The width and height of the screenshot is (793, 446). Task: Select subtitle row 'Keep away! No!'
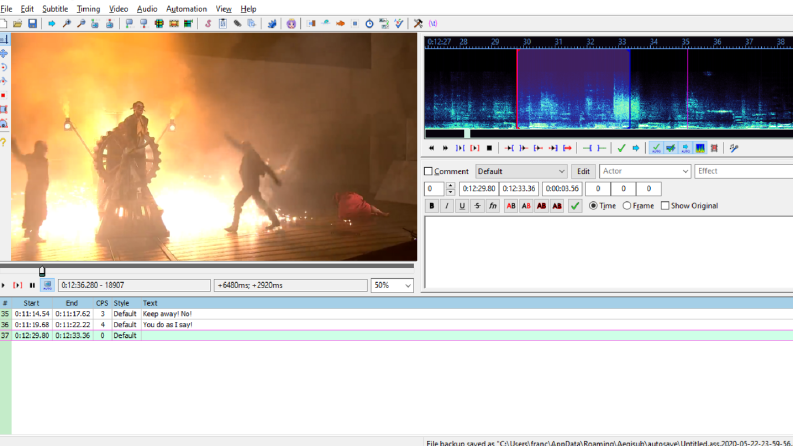pyautogui.click(x=396, y=314)
